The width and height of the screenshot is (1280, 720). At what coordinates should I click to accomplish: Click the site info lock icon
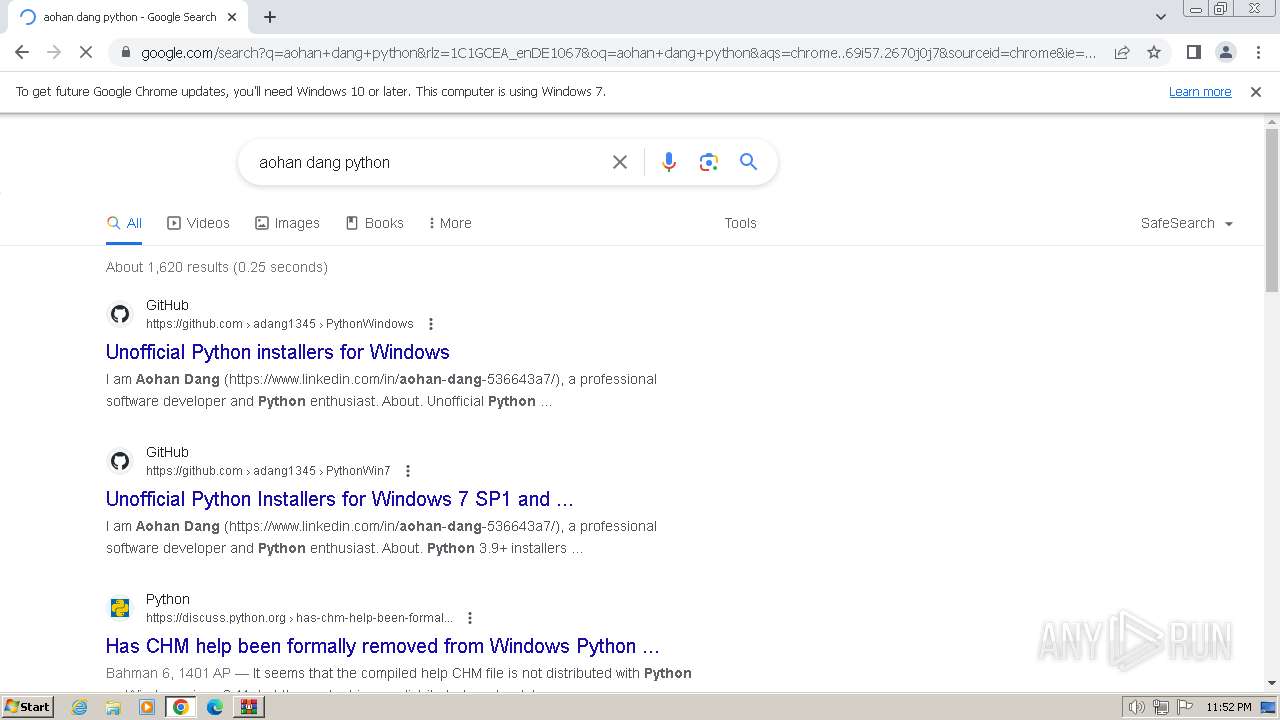click(125, 52)
